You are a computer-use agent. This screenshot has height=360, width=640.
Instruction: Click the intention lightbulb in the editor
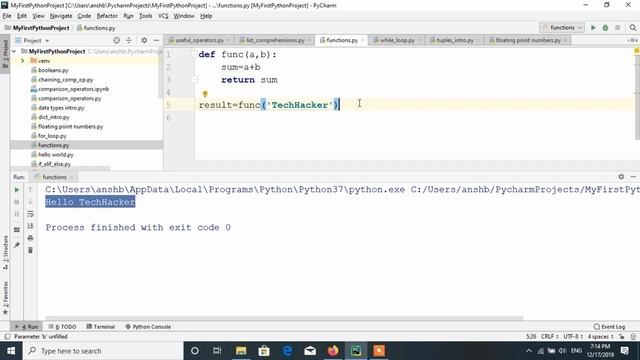coord(205,94)
